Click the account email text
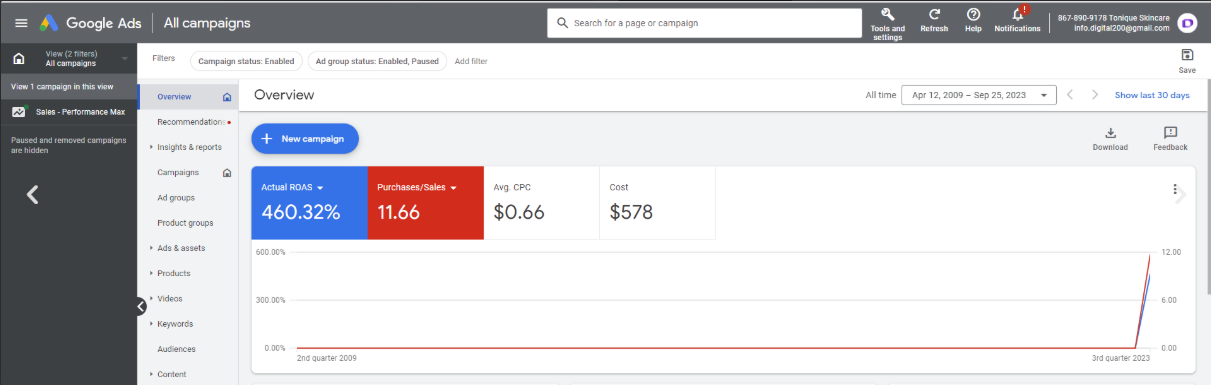 coord(1121,28)
